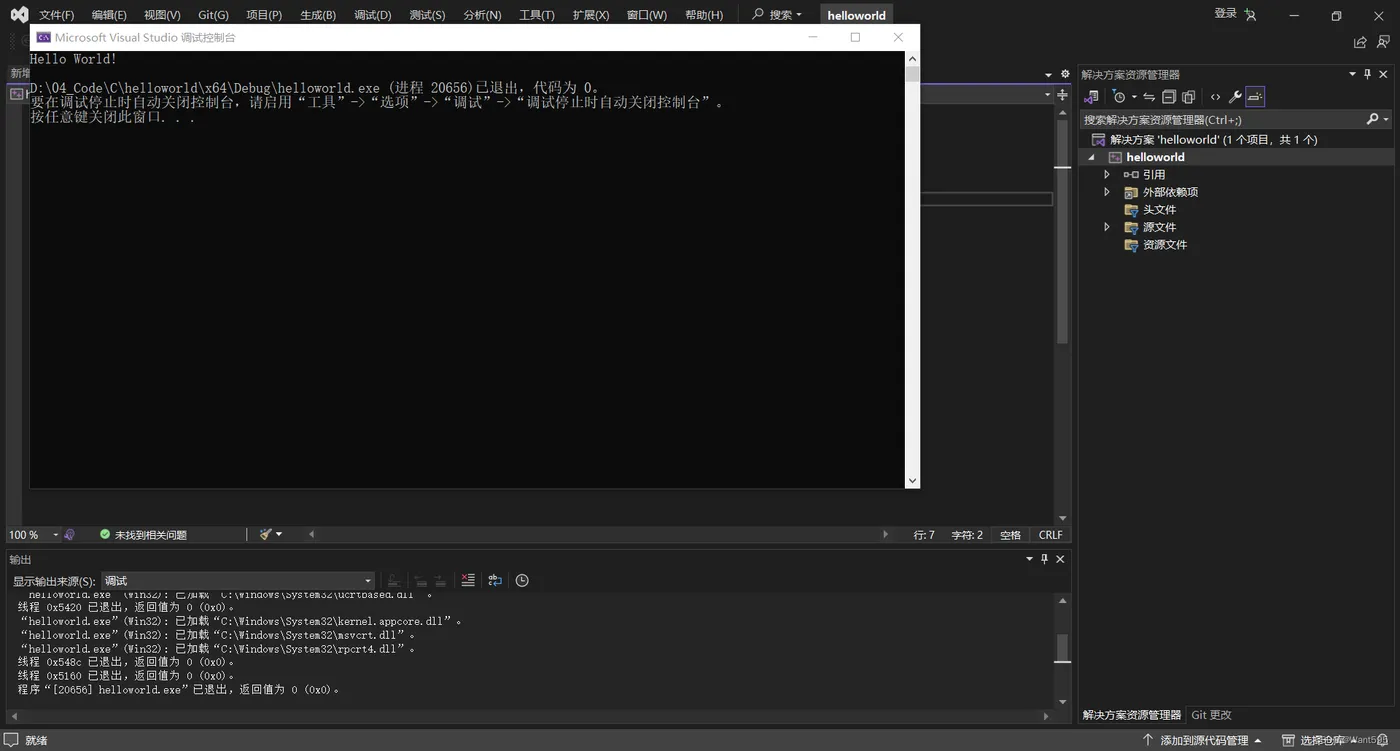Collapse the helloworld project node
The width and height of the screenshot is (1400, 751).
point(1091,157)
